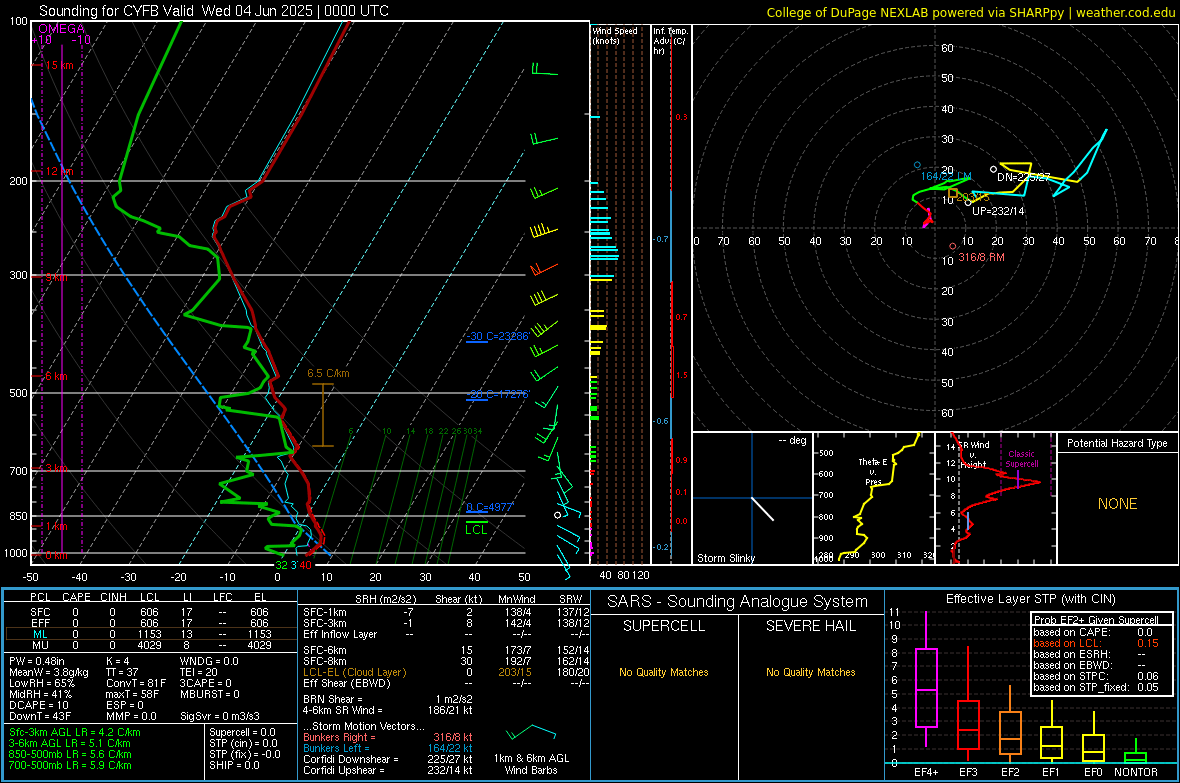Click the maxT = 58F value
Image resolution: width=1180 pixels, height=783 pixels.
tap(132, 694)
